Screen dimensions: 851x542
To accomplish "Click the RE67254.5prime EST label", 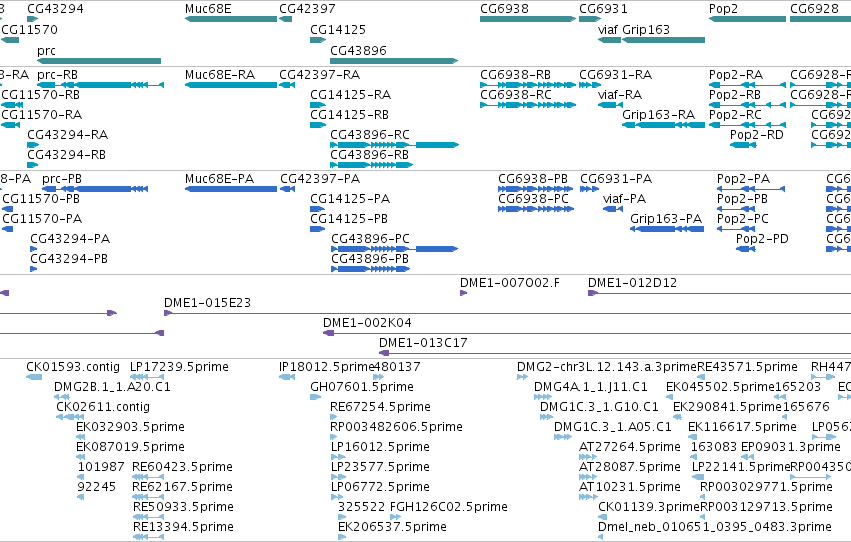I will point(380,407).
